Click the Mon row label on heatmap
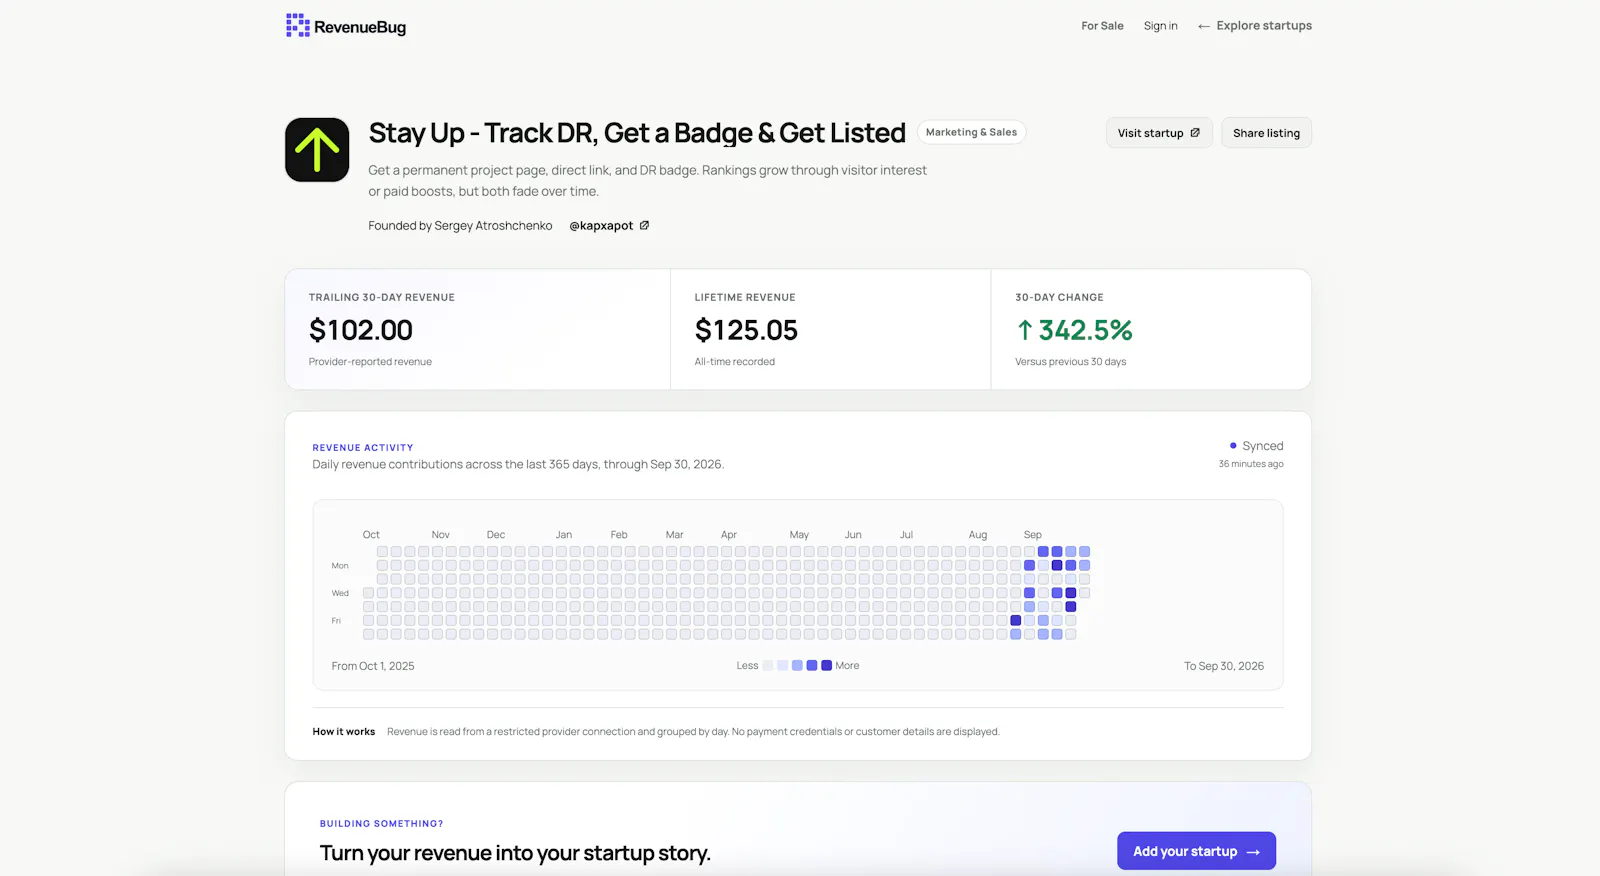 (x=340, y=566)
